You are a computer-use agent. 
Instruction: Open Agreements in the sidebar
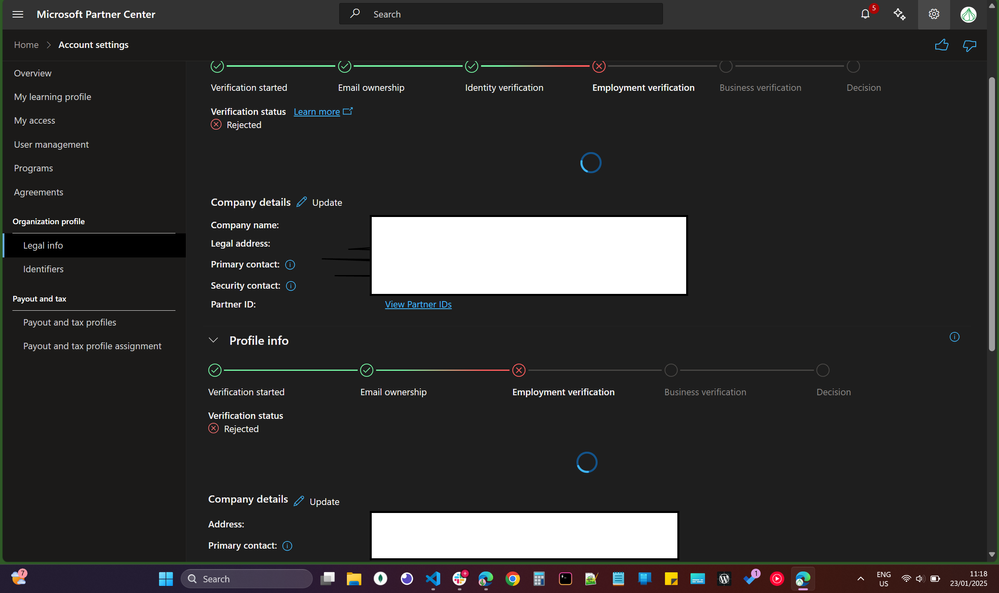[x=38, y=192]
